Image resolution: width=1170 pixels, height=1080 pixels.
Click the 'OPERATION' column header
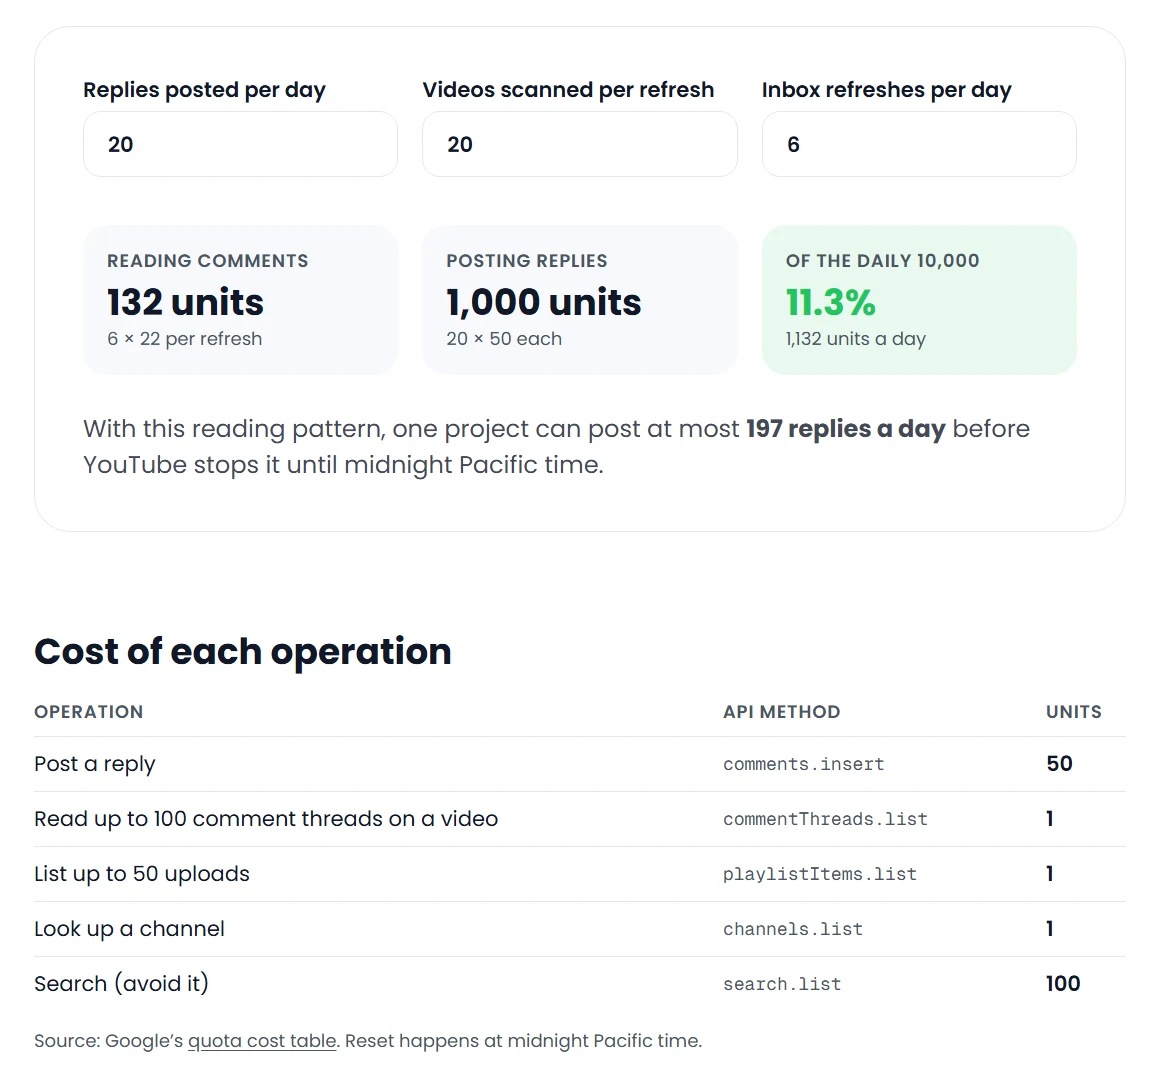89,712
